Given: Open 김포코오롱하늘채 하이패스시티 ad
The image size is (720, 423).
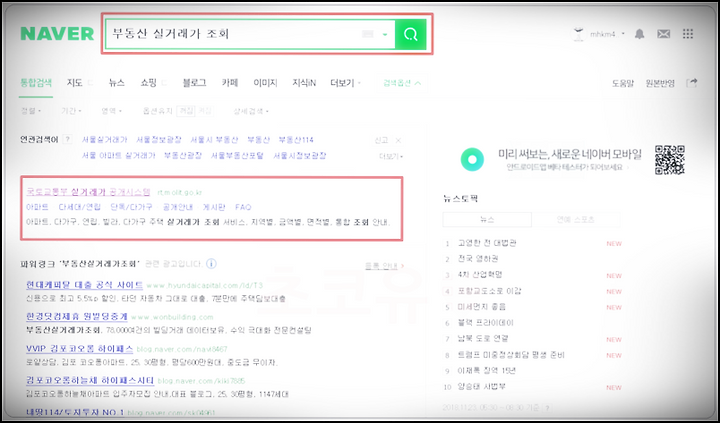Looking at the screenshot, I should pyautogui.click(x=90, y=380).
